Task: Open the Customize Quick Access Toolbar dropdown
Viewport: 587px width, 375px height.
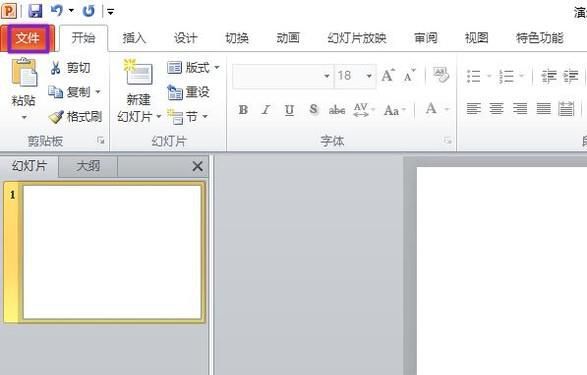Action: pos(110,12)
